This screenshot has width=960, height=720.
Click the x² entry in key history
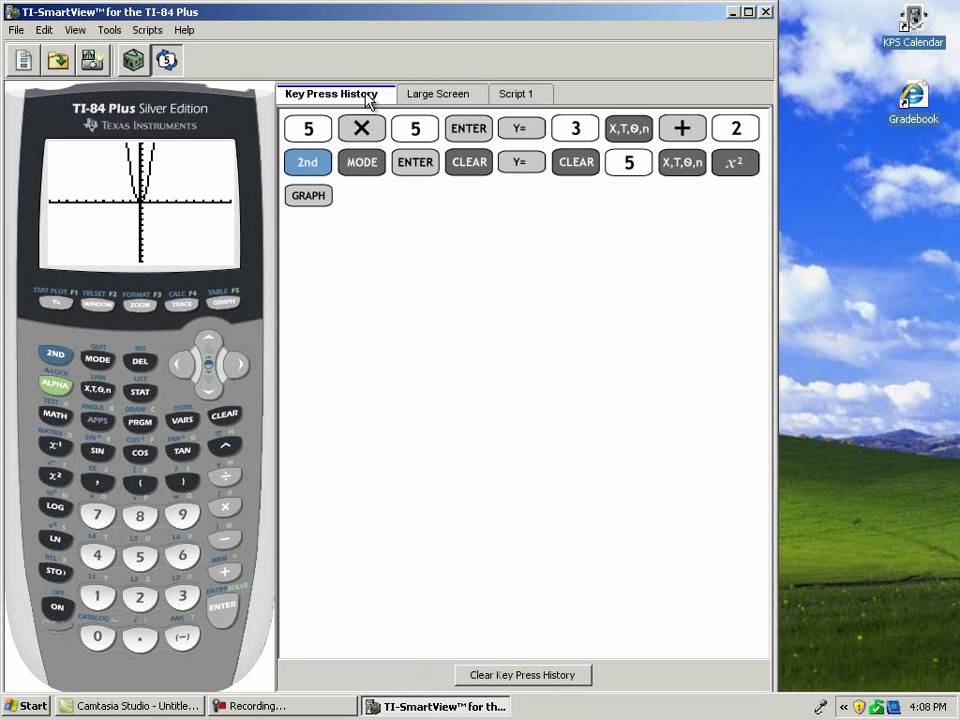tap(735, 162)
